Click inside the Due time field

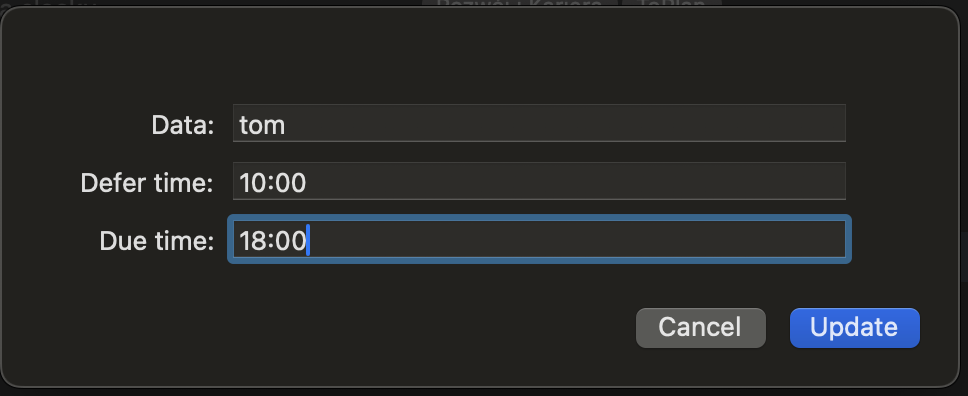click(x=539, y=239)
